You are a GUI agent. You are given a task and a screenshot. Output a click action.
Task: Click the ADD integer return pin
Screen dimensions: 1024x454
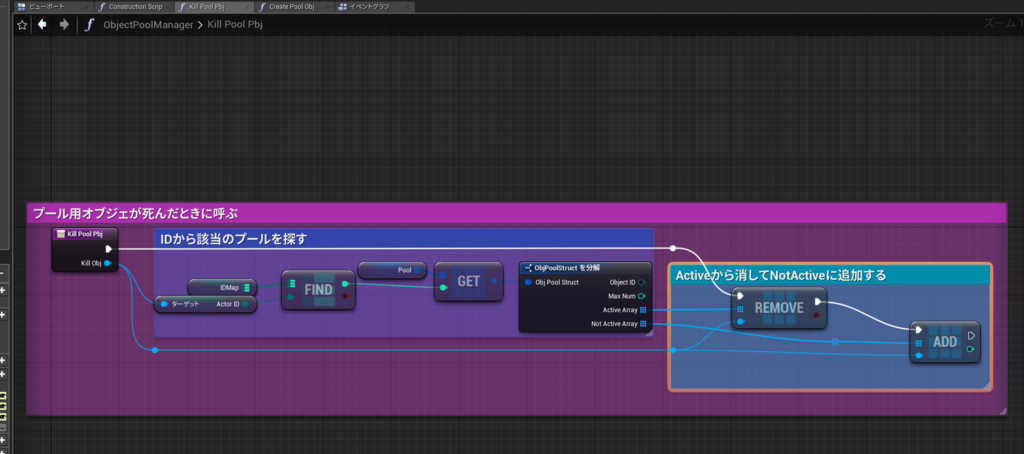pyautogui.click(x=970, y=349)
